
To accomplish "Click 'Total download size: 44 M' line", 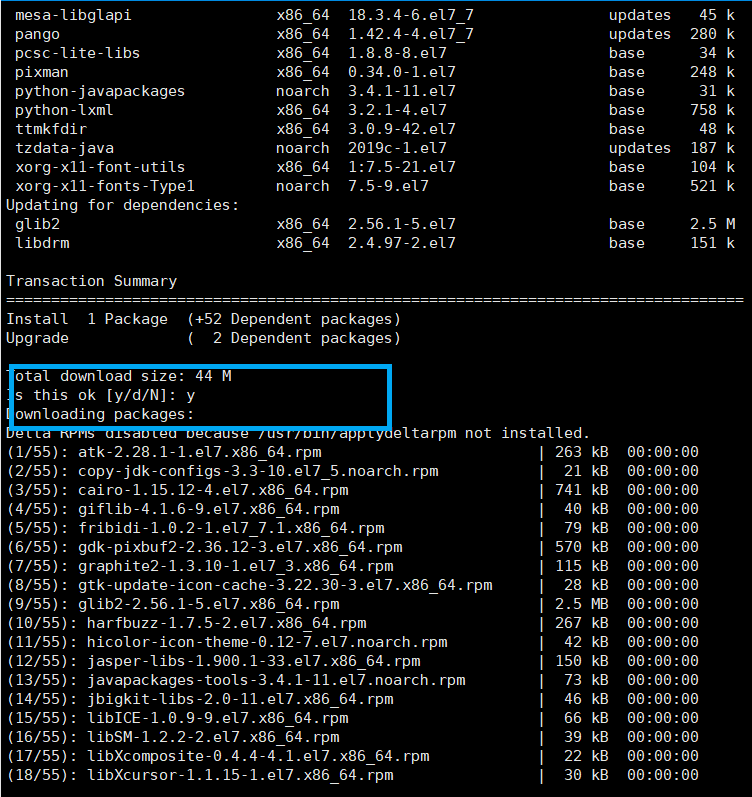I will (119, 377).
